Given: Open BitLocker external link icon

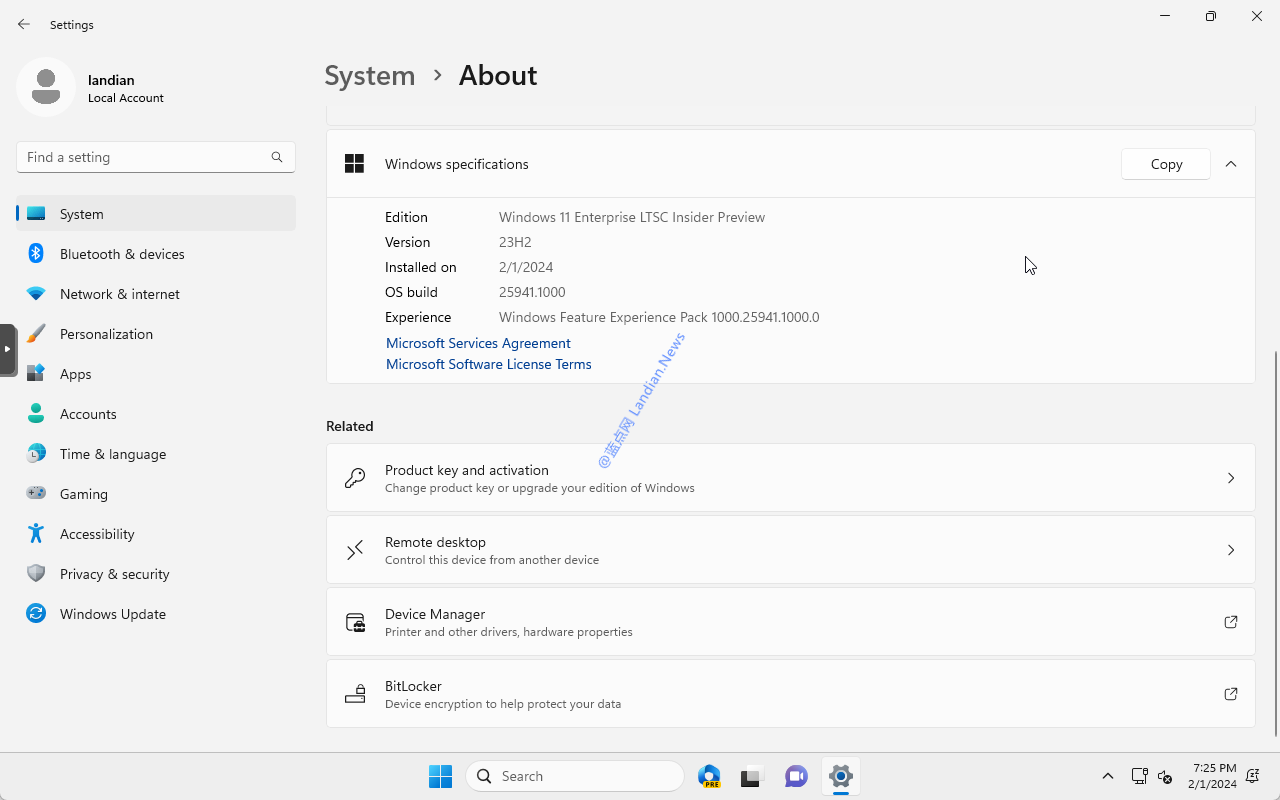Looking at the screenshot, I should (1231, 694).
